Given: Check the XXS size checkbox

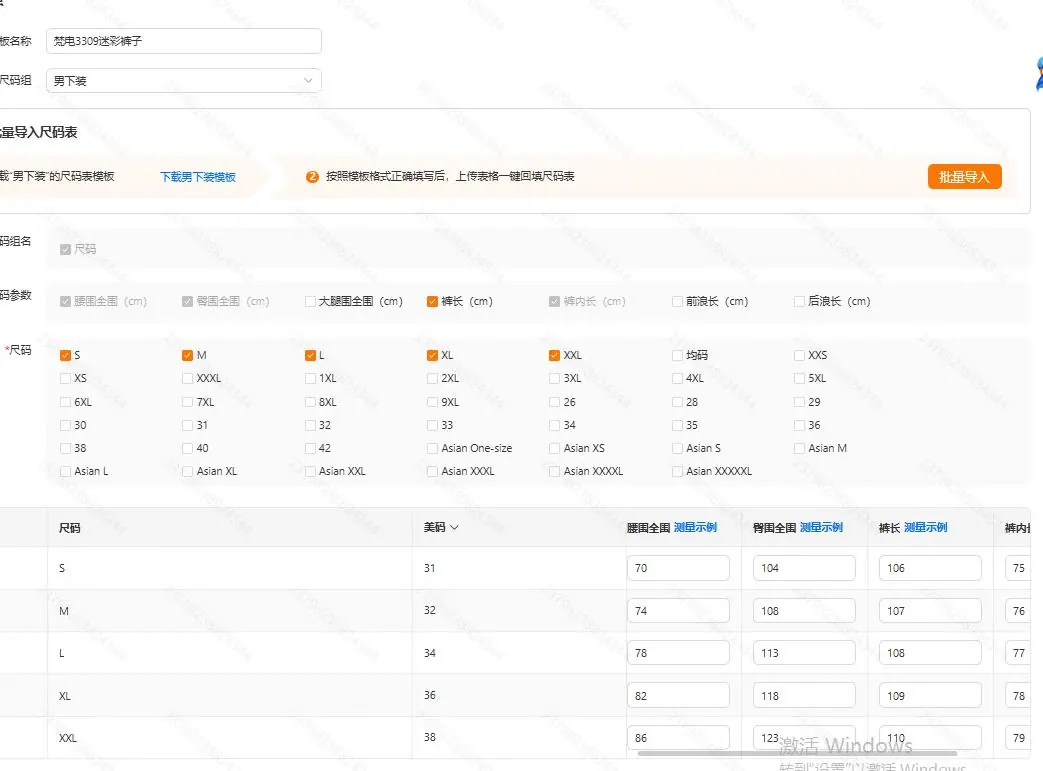Looking at the screenshot, I should 800,355.
